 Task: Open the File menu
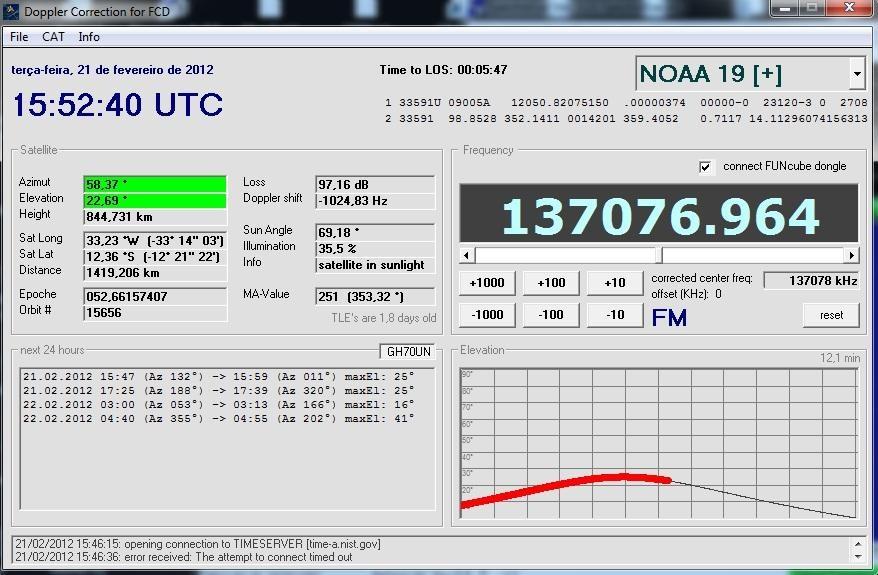[19, 37]
